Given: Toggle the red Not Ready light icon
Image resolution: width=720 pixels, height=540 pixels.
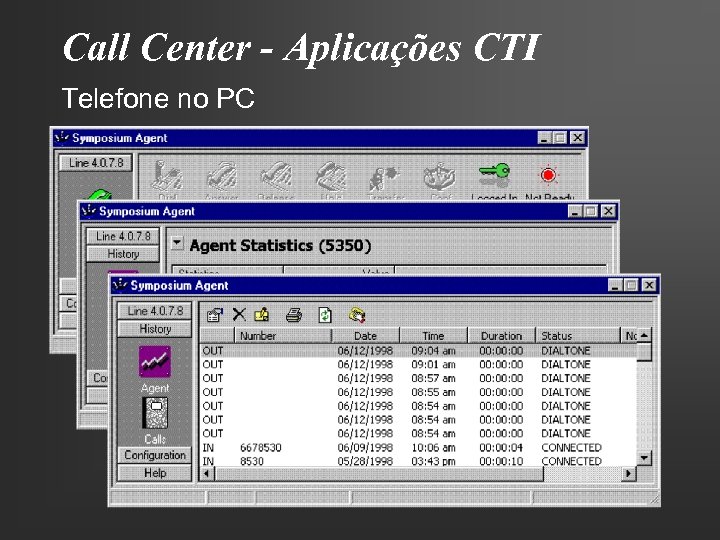Looking at the screenshot, I should click(x=548, y=175).
